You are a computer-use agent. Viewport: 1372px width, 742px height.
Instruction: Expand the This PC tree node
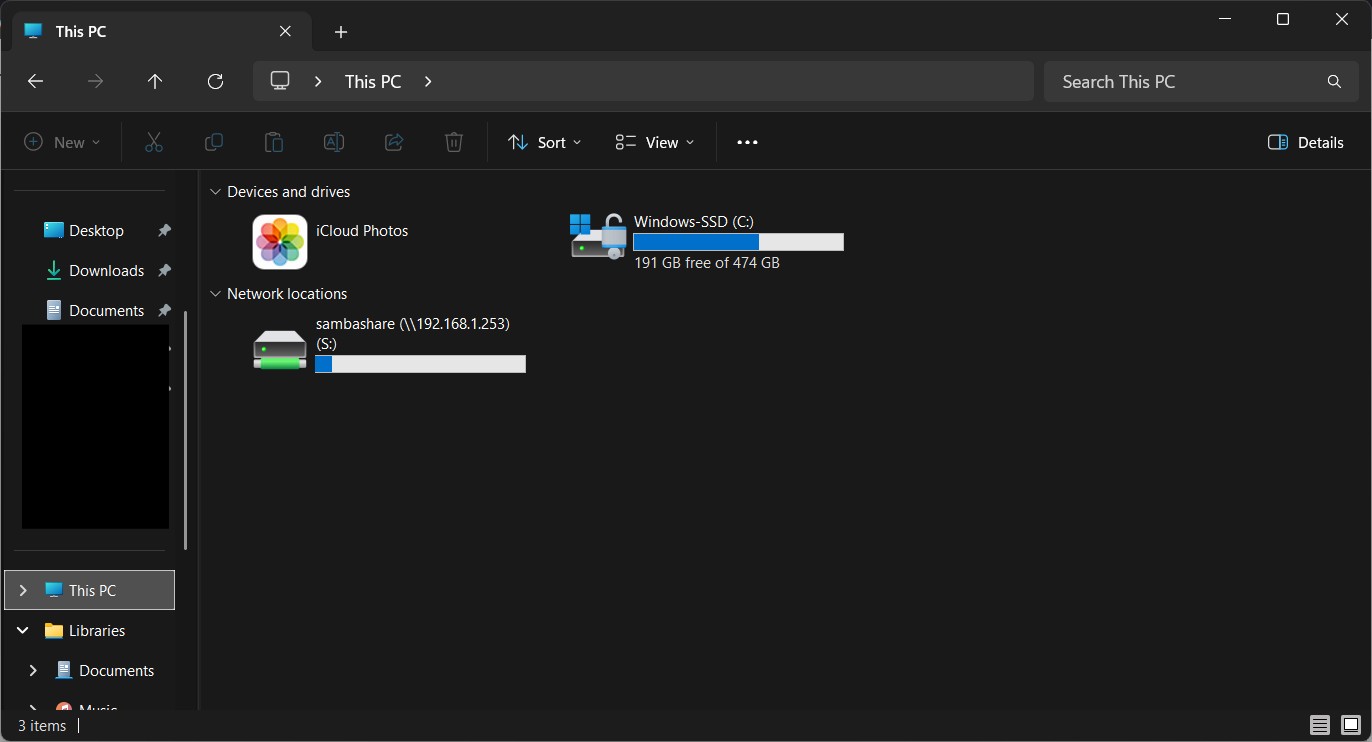pos(23,590)
